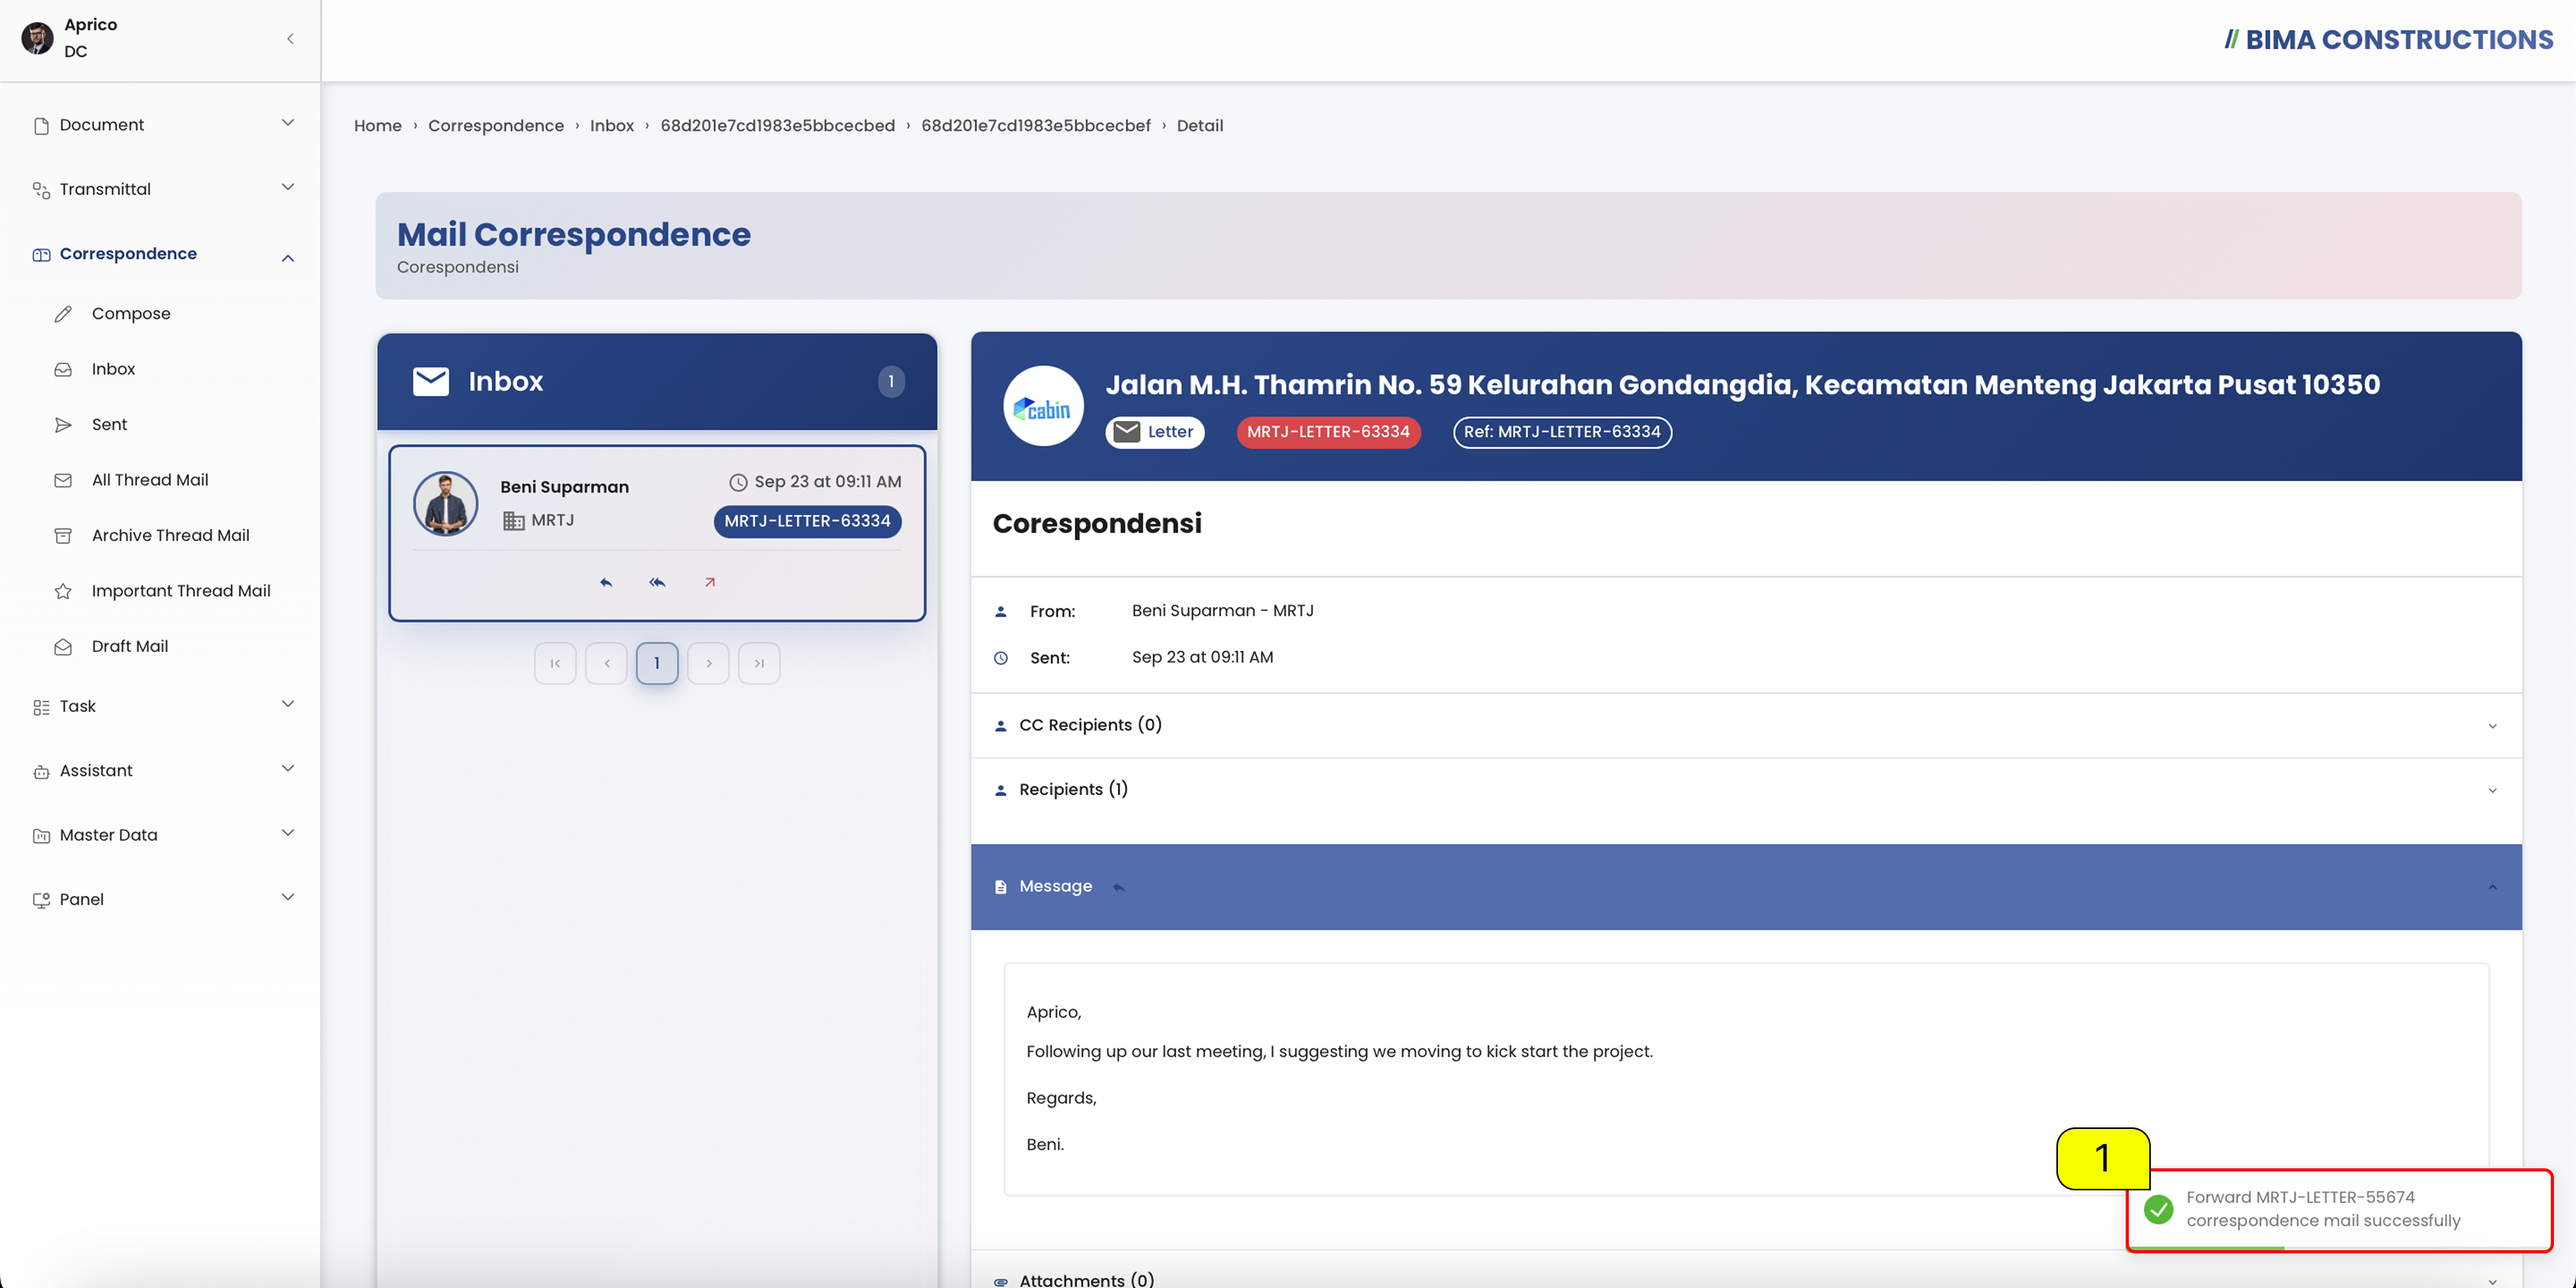Open Draft Mail
The height and width of the screenshot is (1288, 2576).
[x=130, y=647]
